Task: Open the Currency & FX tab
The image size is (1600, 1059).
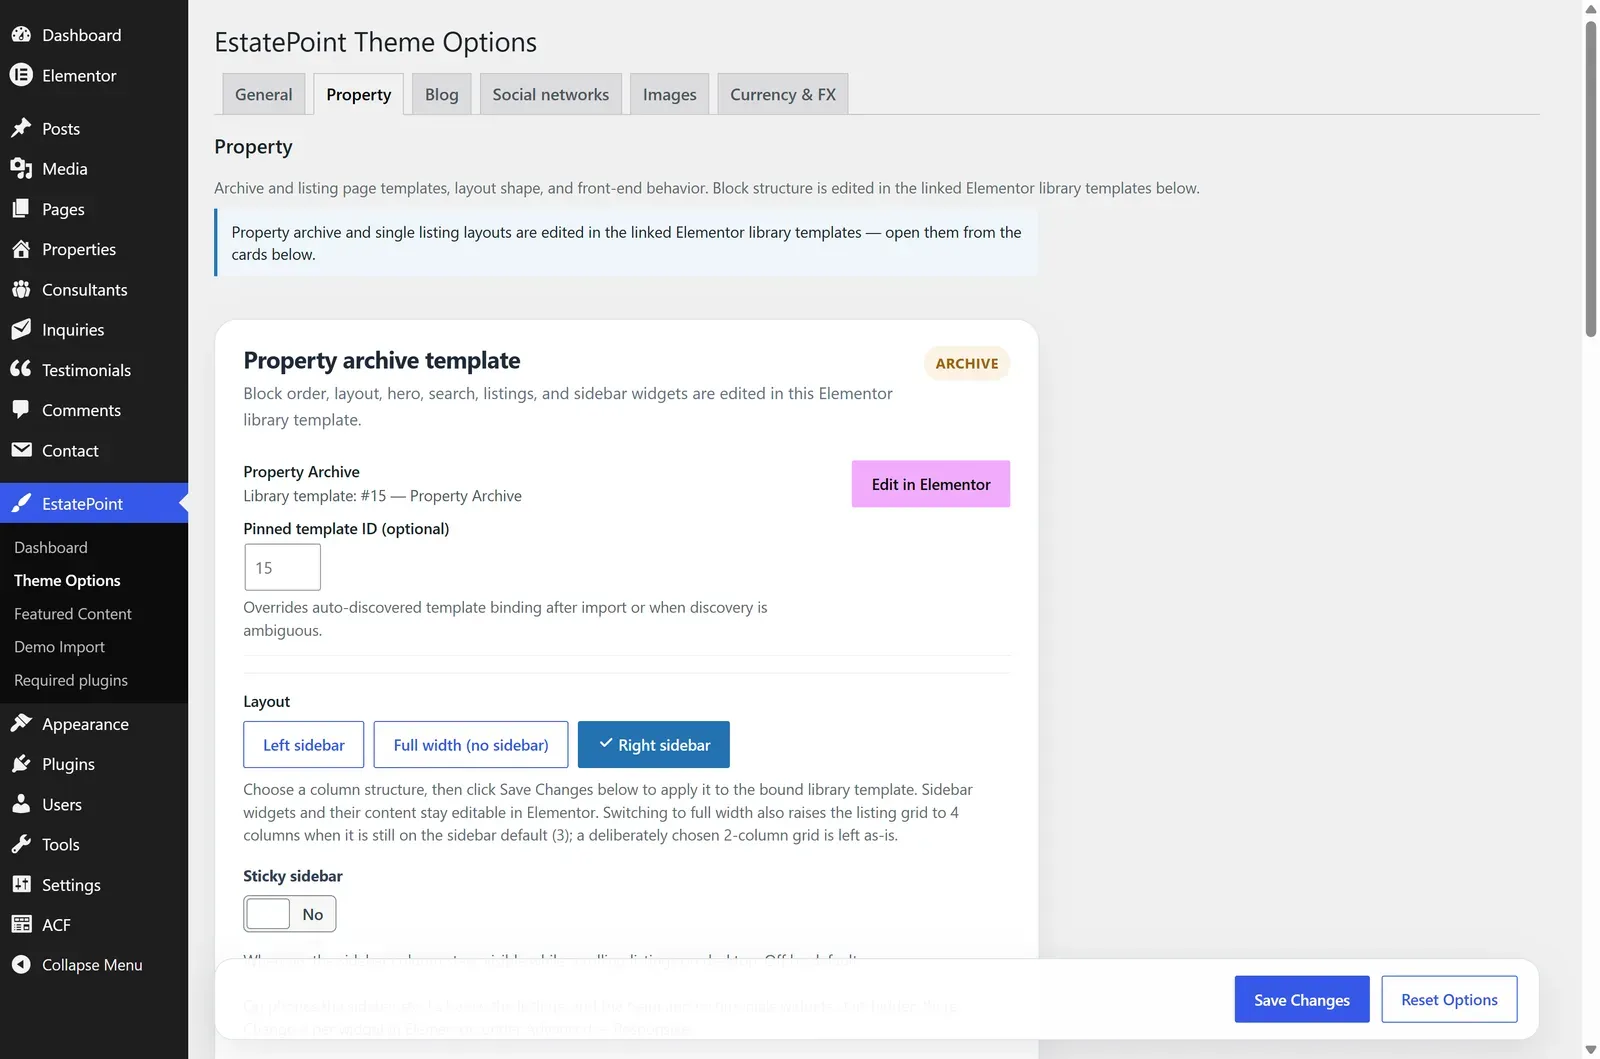Action: tap(783, 94)
